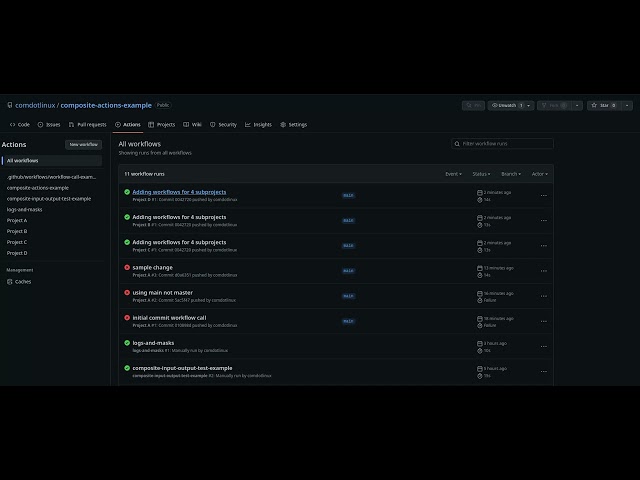Click main branch label on sample change run
The image size is (640, 480).
(348, 271)
